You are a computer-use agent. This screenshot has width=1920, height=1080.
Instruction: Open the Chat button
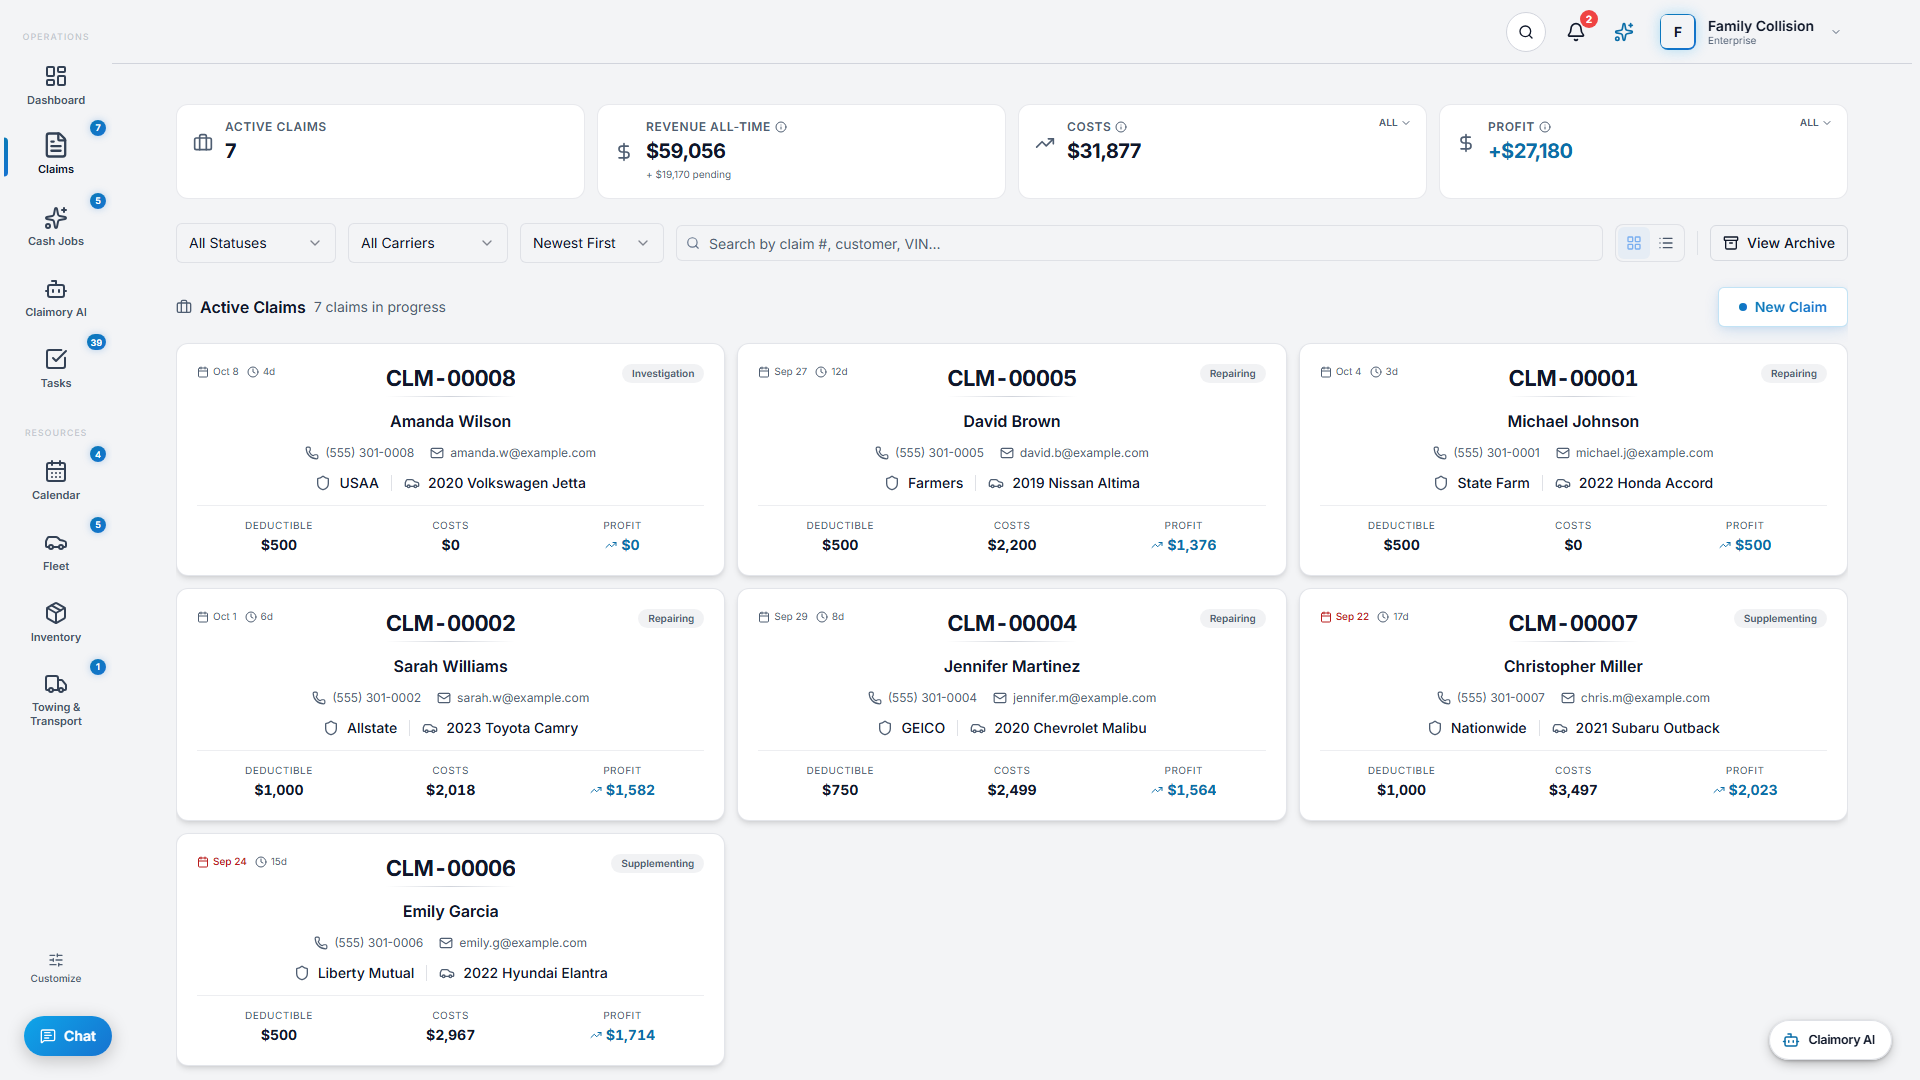click(x=68, y=1036)
